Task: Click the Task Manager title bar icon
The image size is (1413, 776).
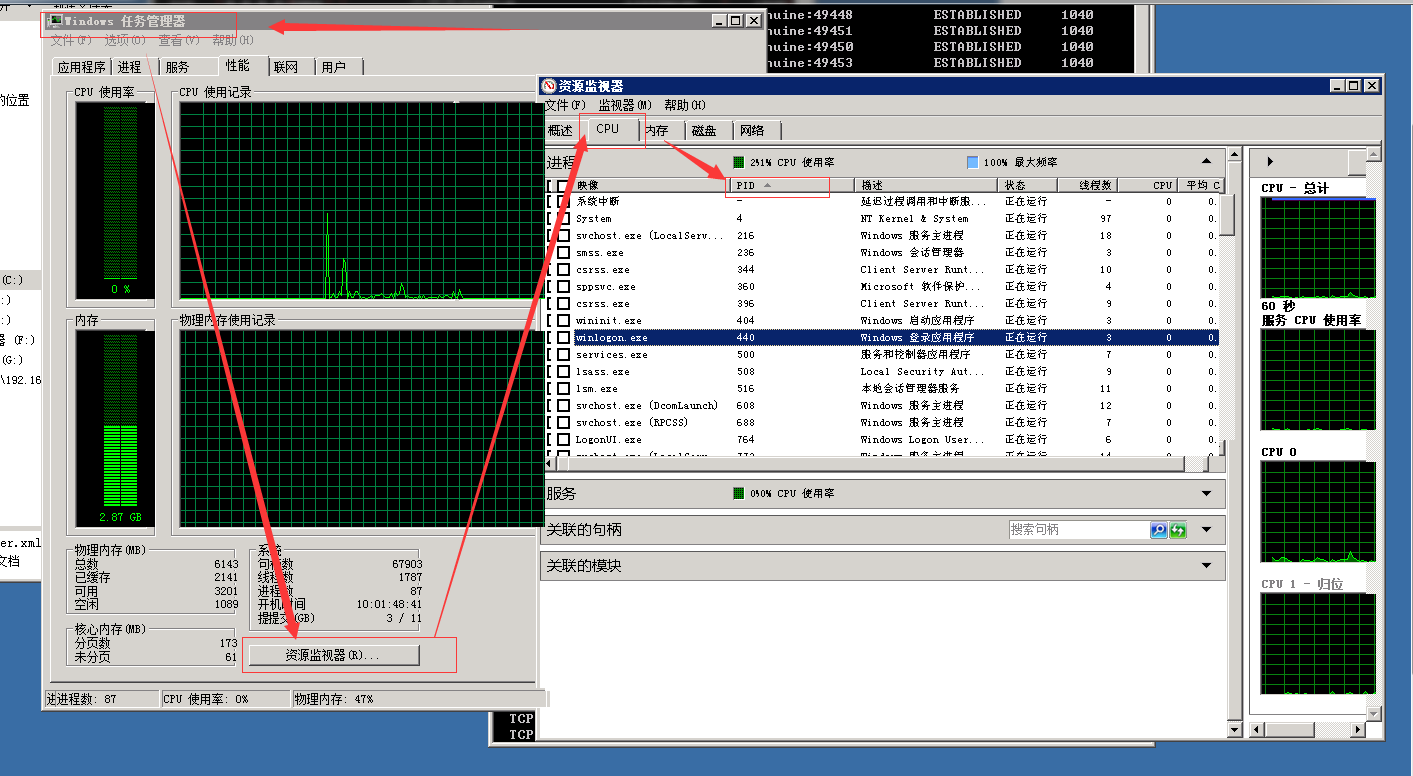Action: point(56,20)
